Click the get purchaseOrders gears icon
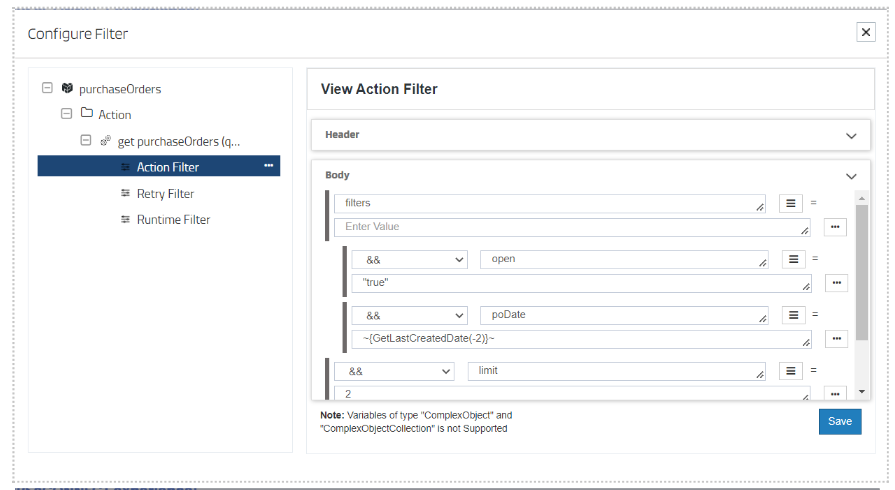The width and height of the screenshot is (895, 490). pos(106,140)
